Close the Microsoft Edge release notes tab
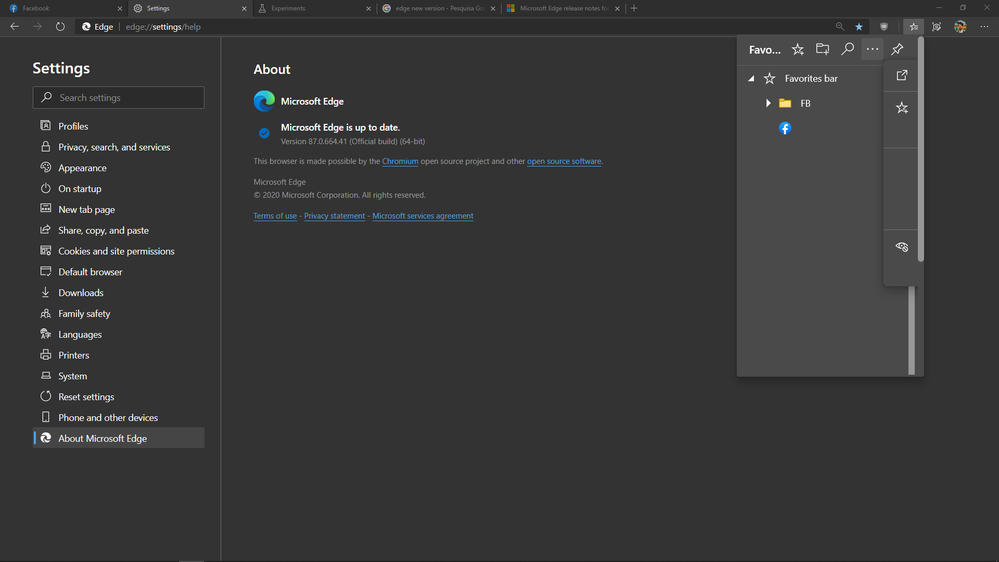The image size is (999, 562). pyautogui.click(x=617, y=8)
